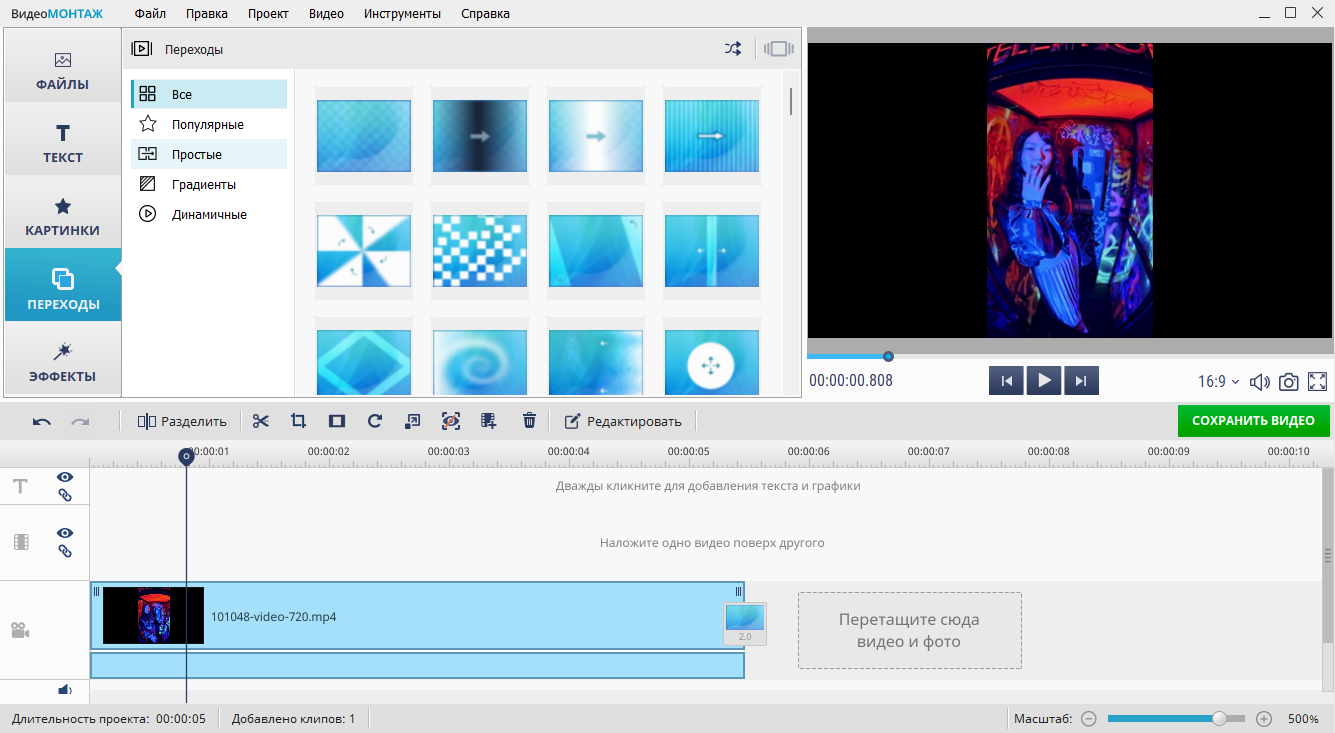Switch to the ТЕКСТ tab
Screen dimensions: 1335x733
(x=63, y=143)
